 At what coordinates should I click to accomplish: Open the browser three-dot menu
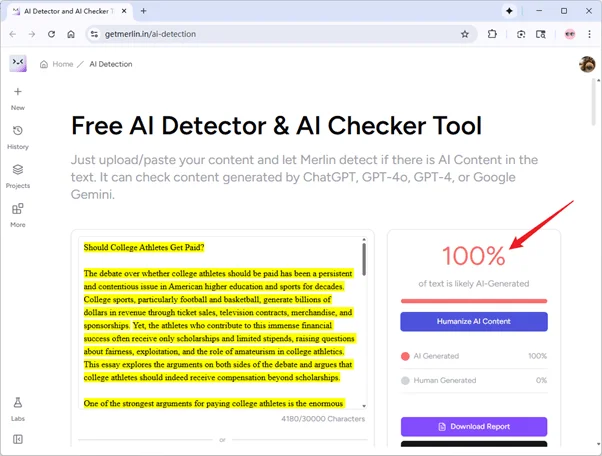click(589, 34)
